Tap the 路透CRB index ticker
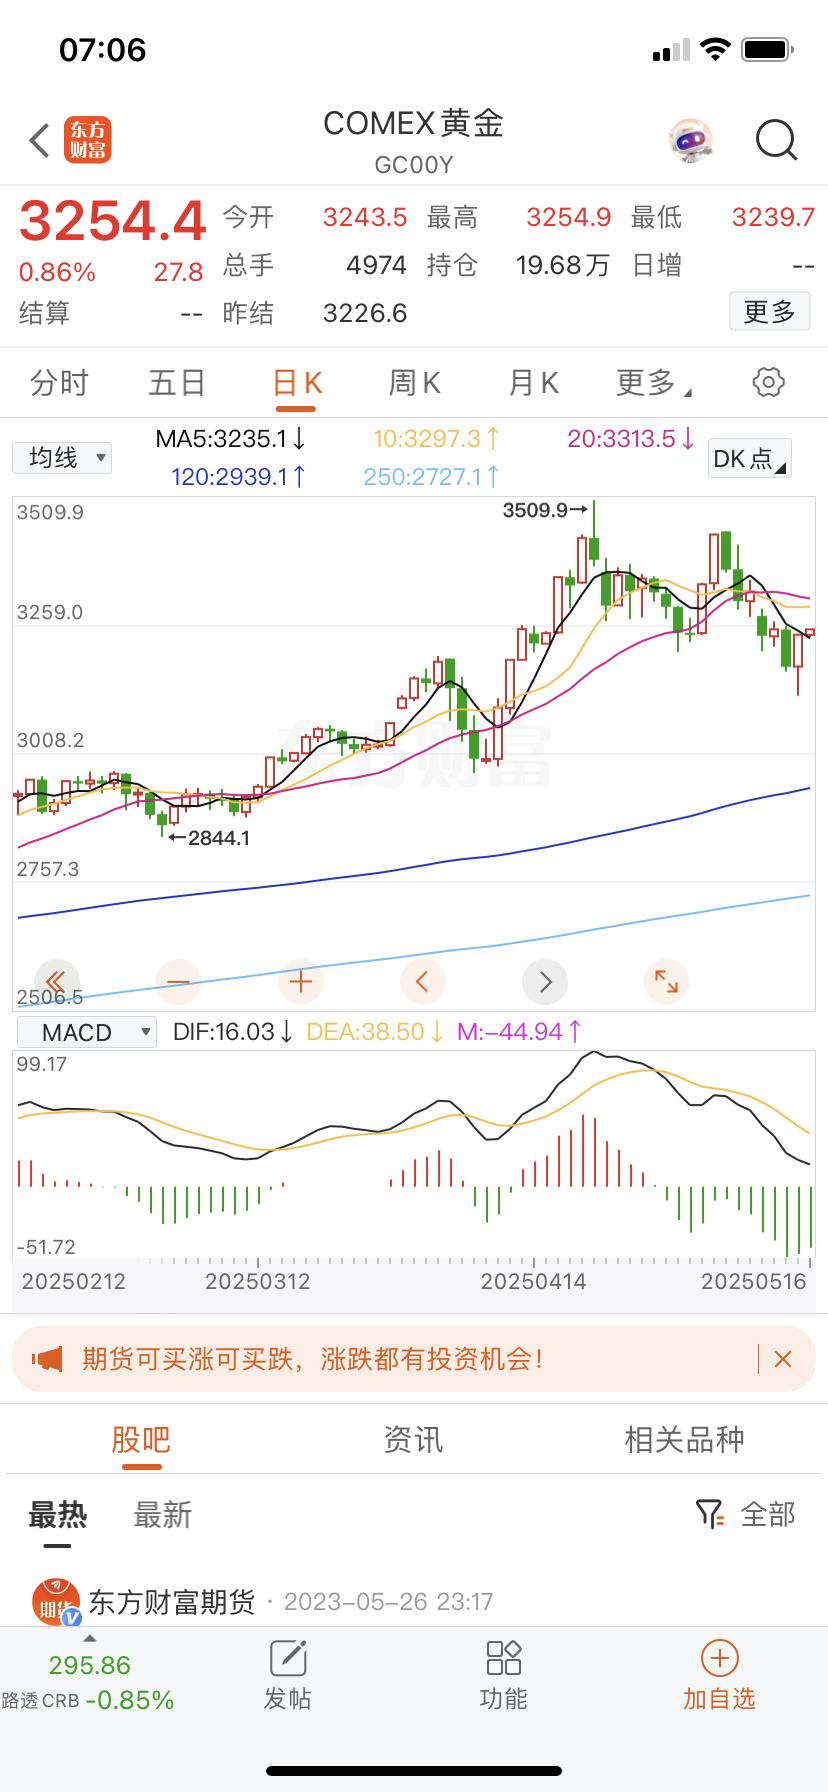Screen dimensions: 828x1792 [x=88, y=1683]
